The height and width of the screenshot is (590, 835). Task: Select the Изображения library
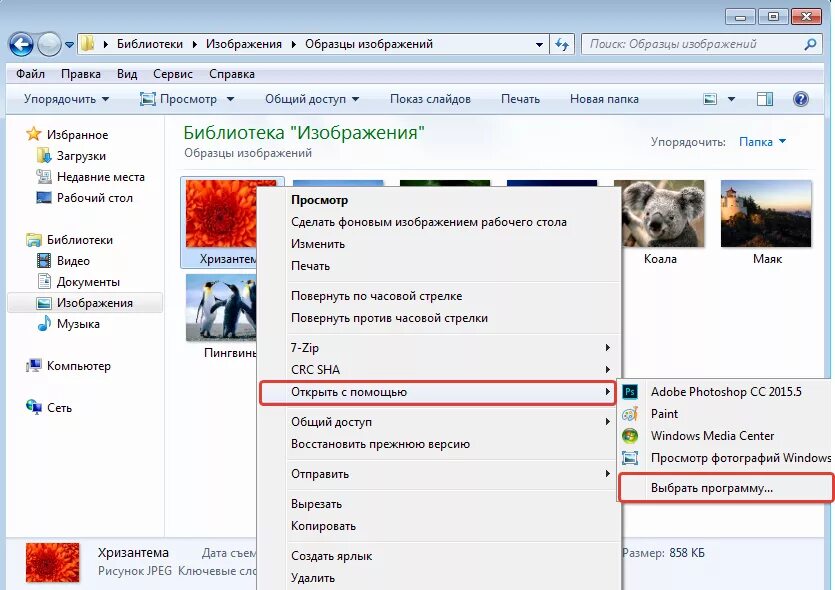85,303
